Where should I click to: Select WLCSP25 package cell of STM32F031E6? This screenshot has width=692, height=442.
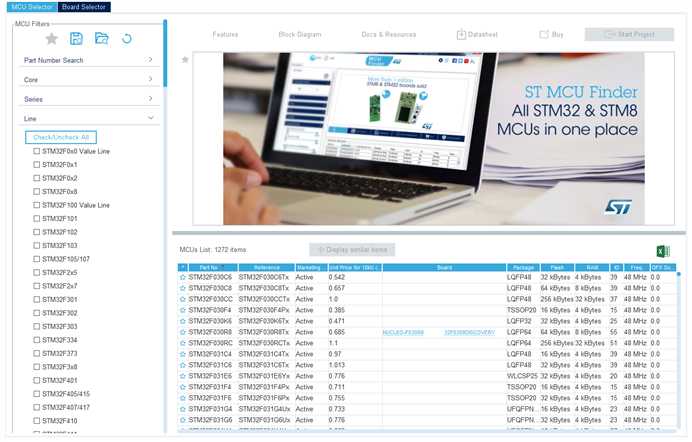[523, 376]
